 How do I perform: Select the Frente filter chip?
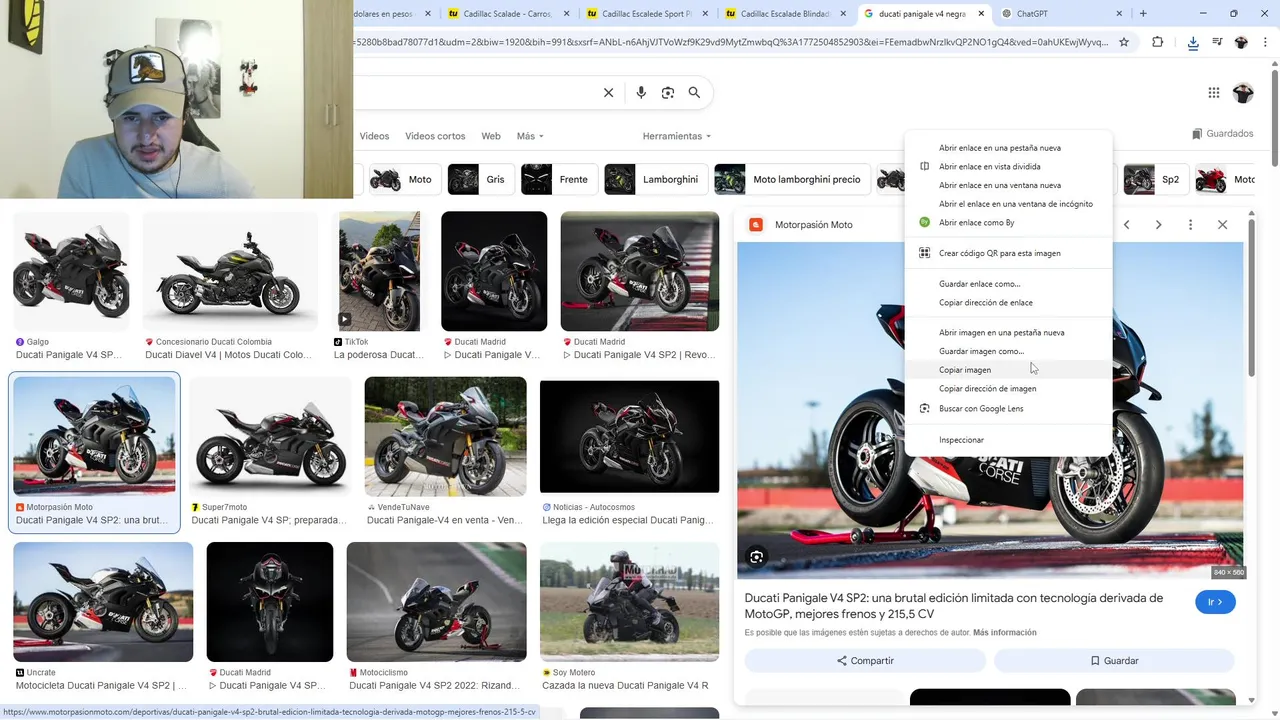click(x=558, y=180)
